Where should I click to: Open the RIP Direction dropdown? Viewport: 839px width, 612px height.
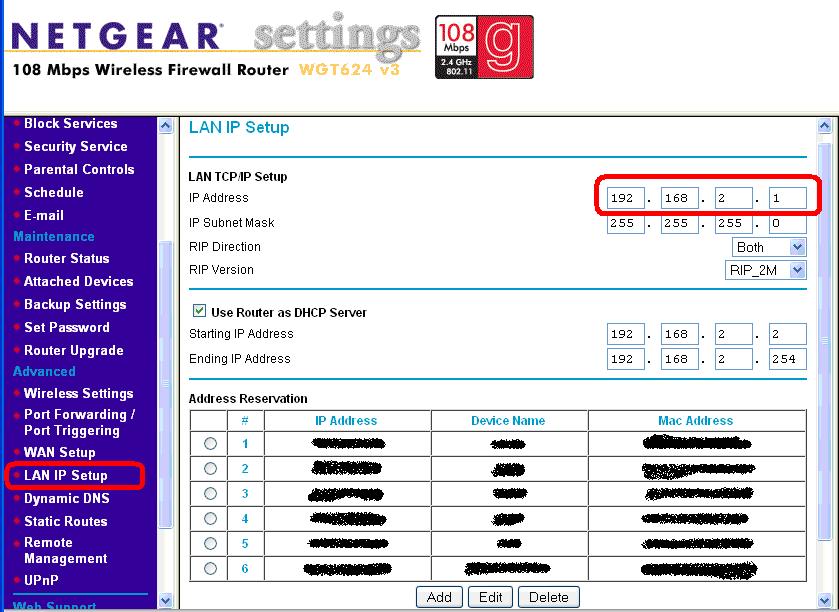tap(768, 247)
